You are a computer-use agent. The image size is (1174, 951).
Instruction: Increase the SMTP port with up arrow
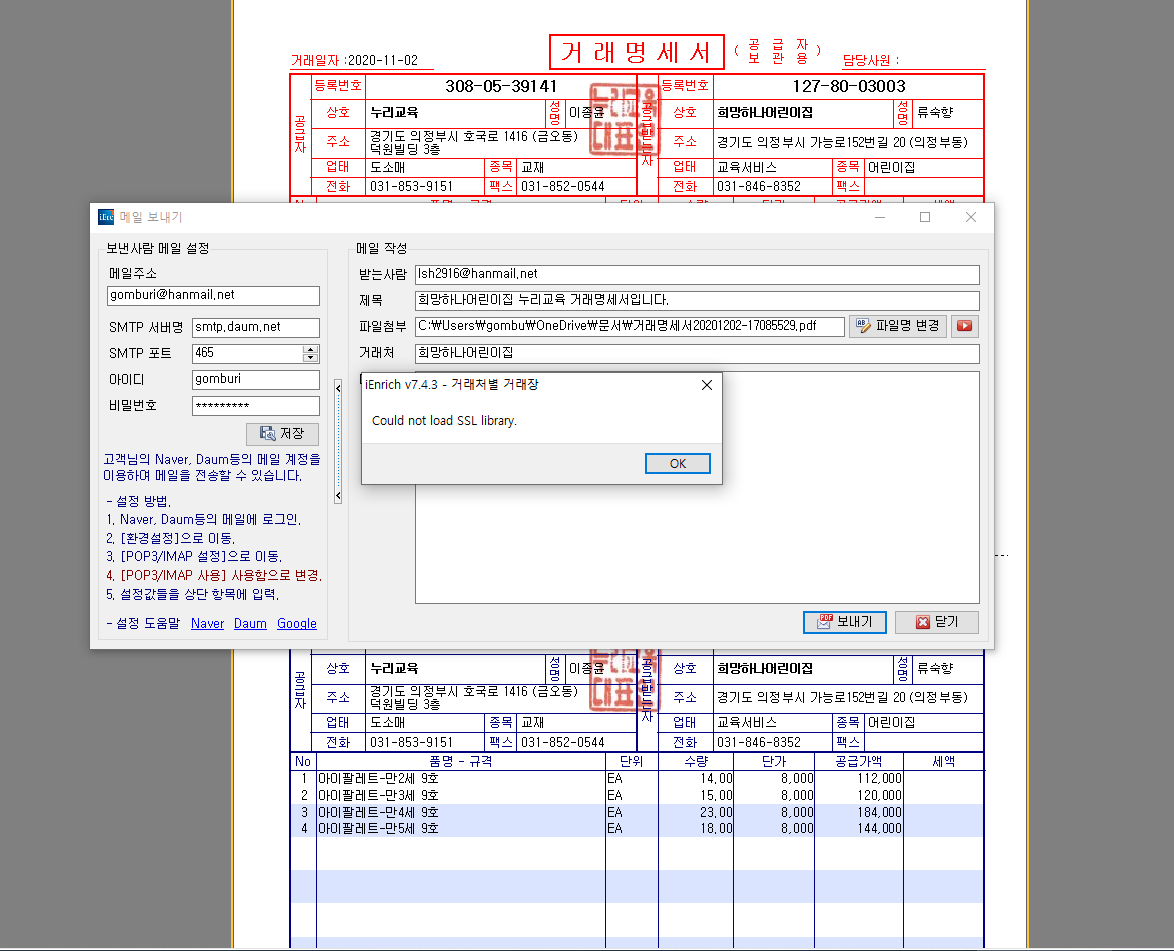(x=310, y=349)
